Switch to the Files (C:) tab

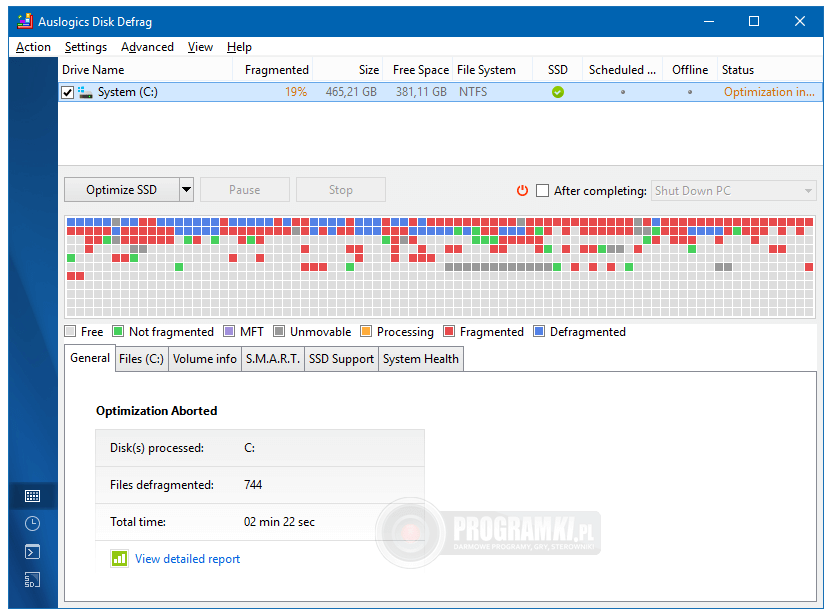point(141,359)
